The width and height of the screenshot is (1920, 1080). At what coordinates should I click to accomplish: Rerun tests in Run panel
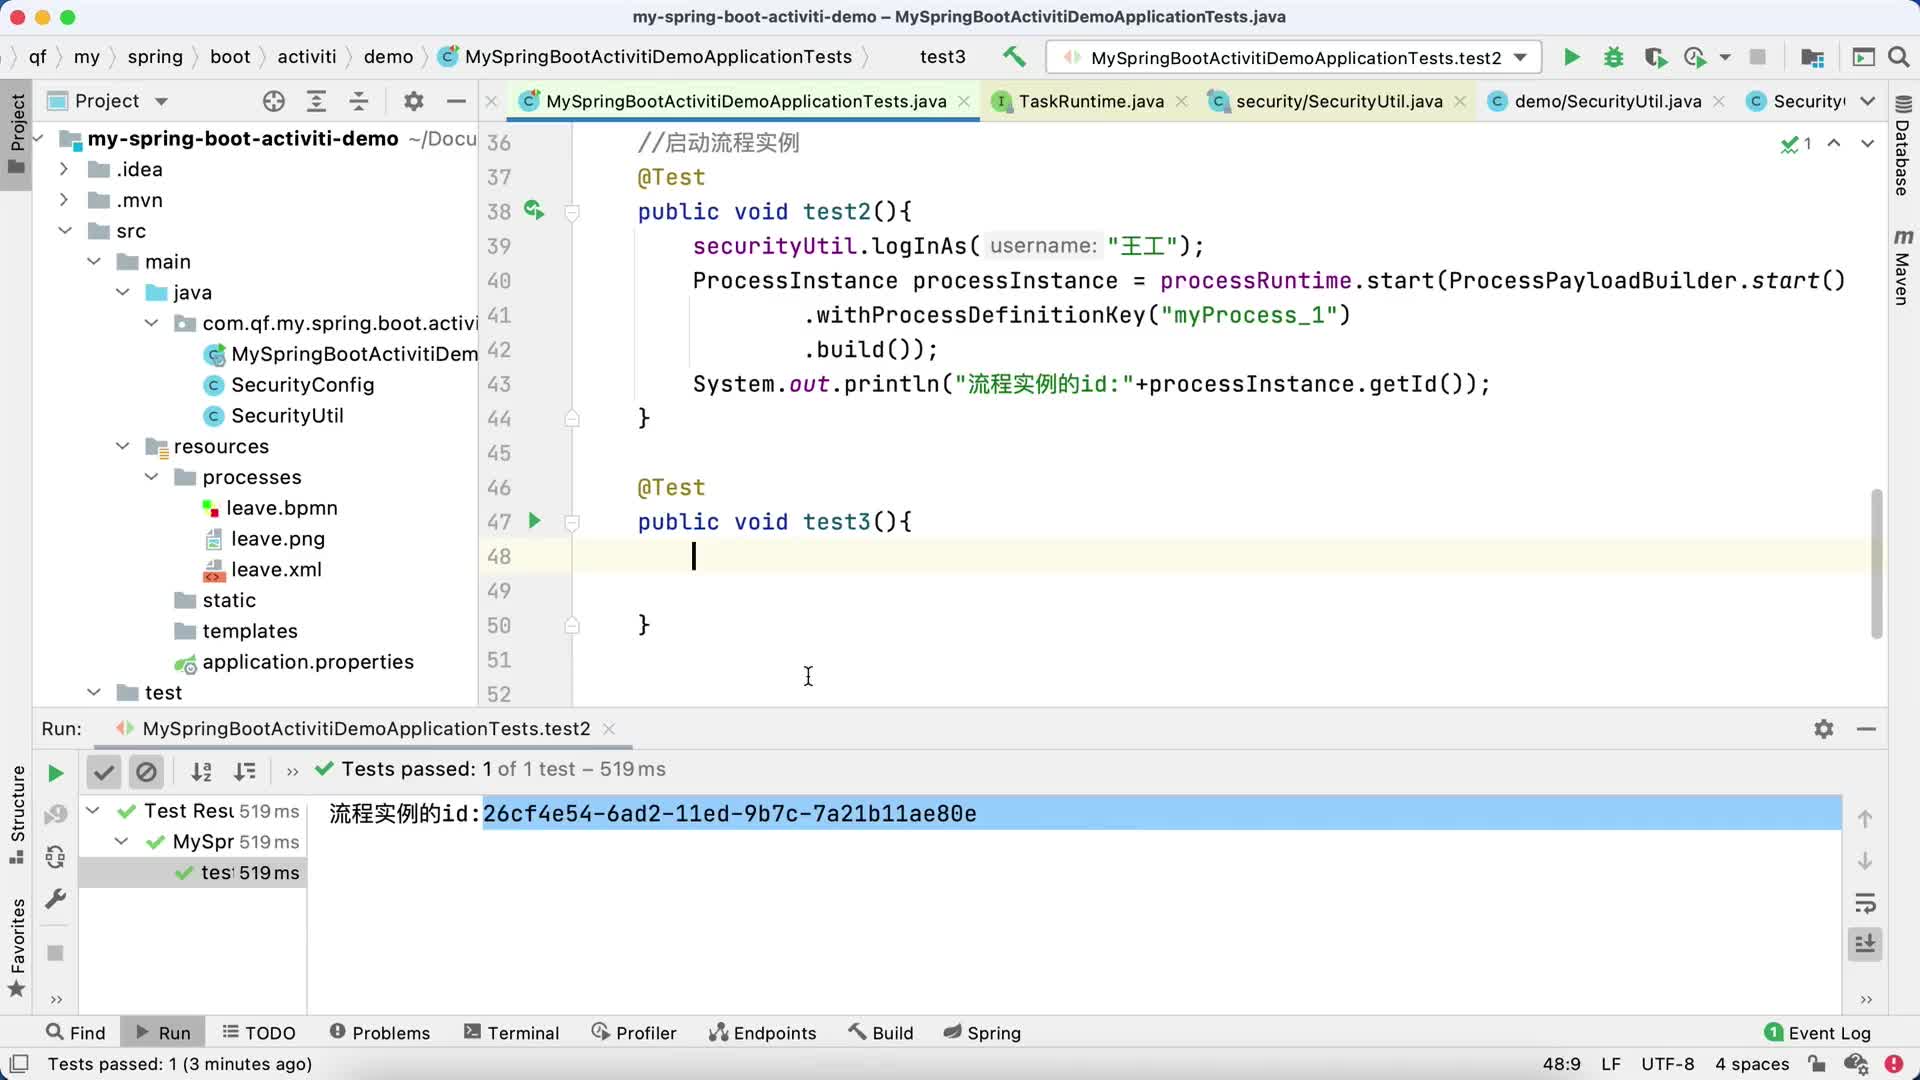click(x=55, y=773)
